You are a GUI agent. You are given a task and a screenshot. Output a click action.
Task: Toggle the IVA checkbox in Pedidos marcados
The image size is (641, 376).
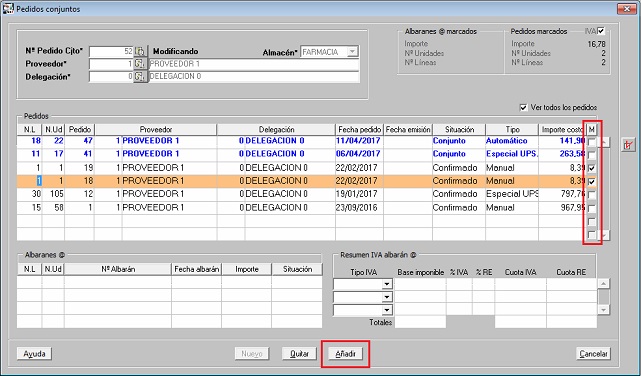click(601, 31)
